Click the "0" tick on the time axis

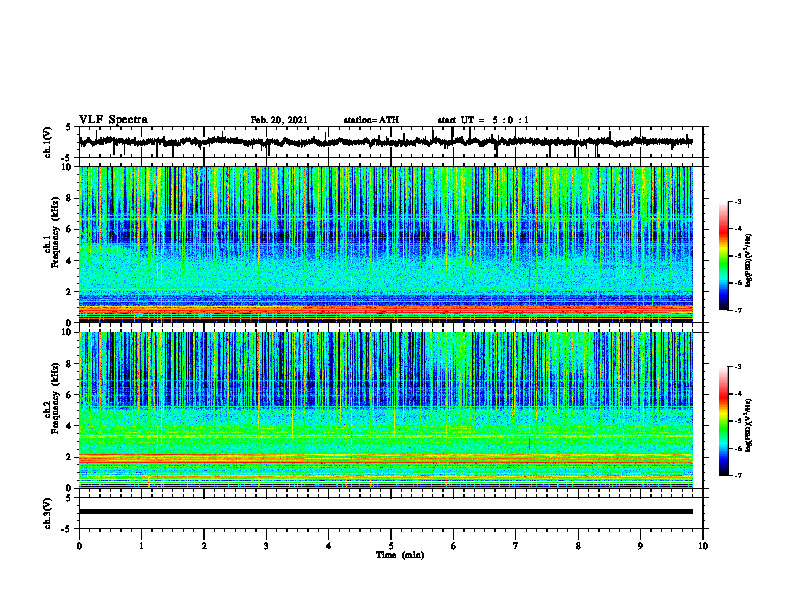point(79,546)
